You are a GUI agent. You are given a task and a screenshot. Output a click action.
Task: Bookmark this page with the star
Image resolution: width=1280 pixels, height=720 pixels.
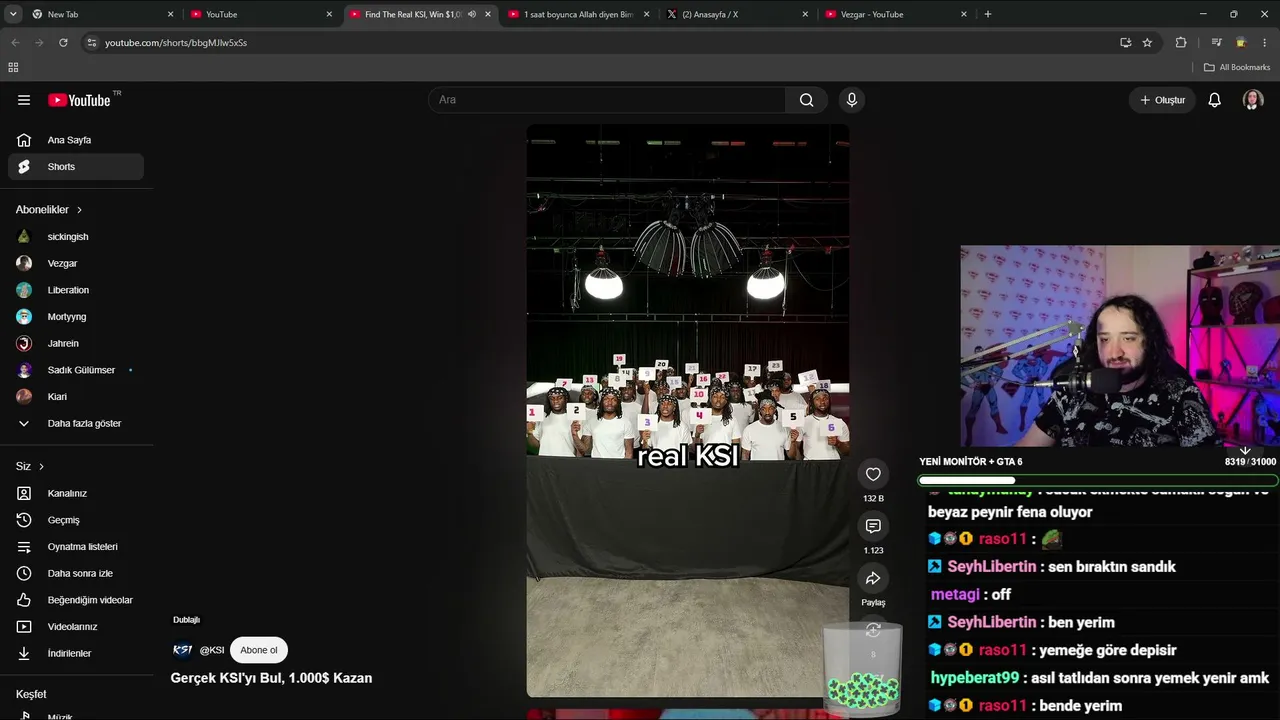1147,43
